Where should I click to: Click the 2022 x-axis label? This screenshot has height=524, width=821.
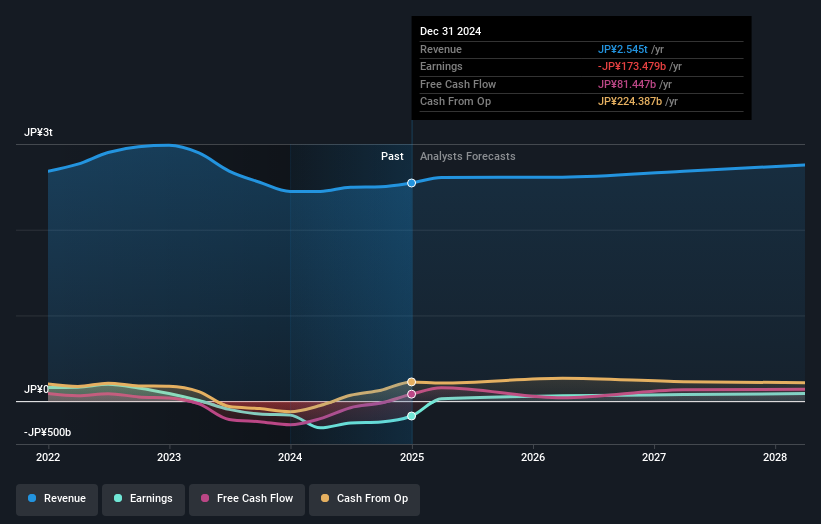pos(48,457)
